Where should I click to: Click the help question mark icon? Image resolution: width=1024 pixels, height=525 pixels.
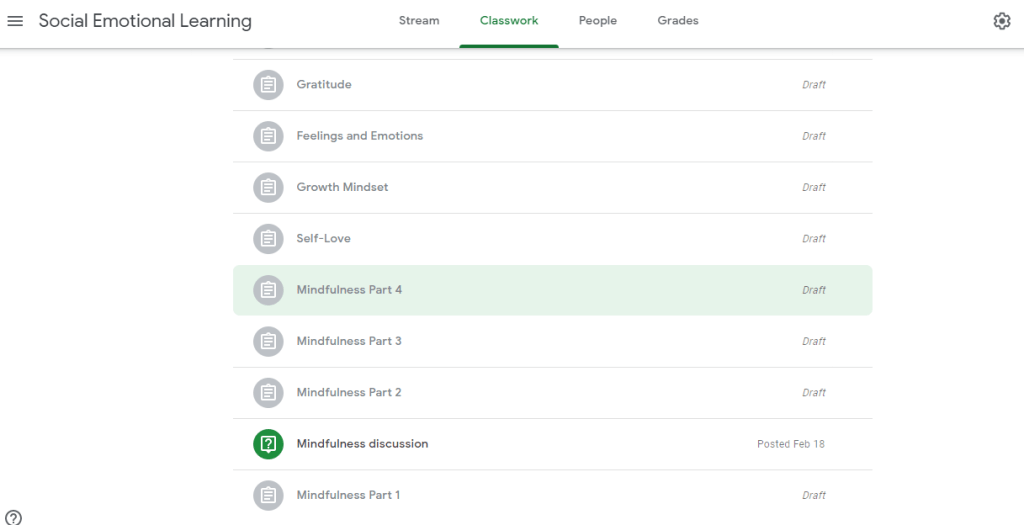(13, 517)
